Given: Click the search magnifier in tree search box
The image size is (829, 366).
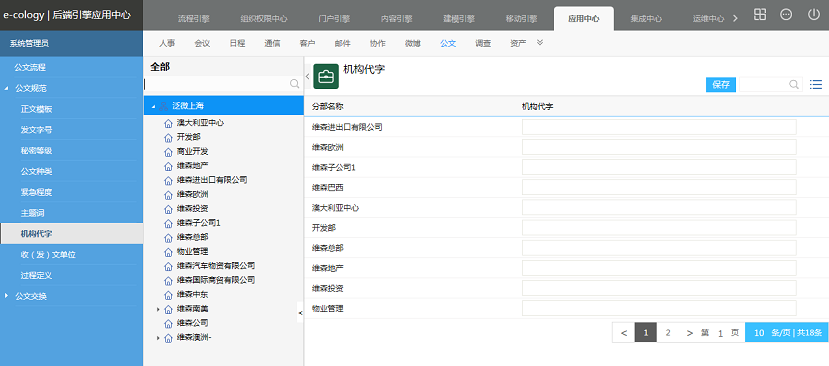Looking at the screenshot, I should (x=294, y=84).
